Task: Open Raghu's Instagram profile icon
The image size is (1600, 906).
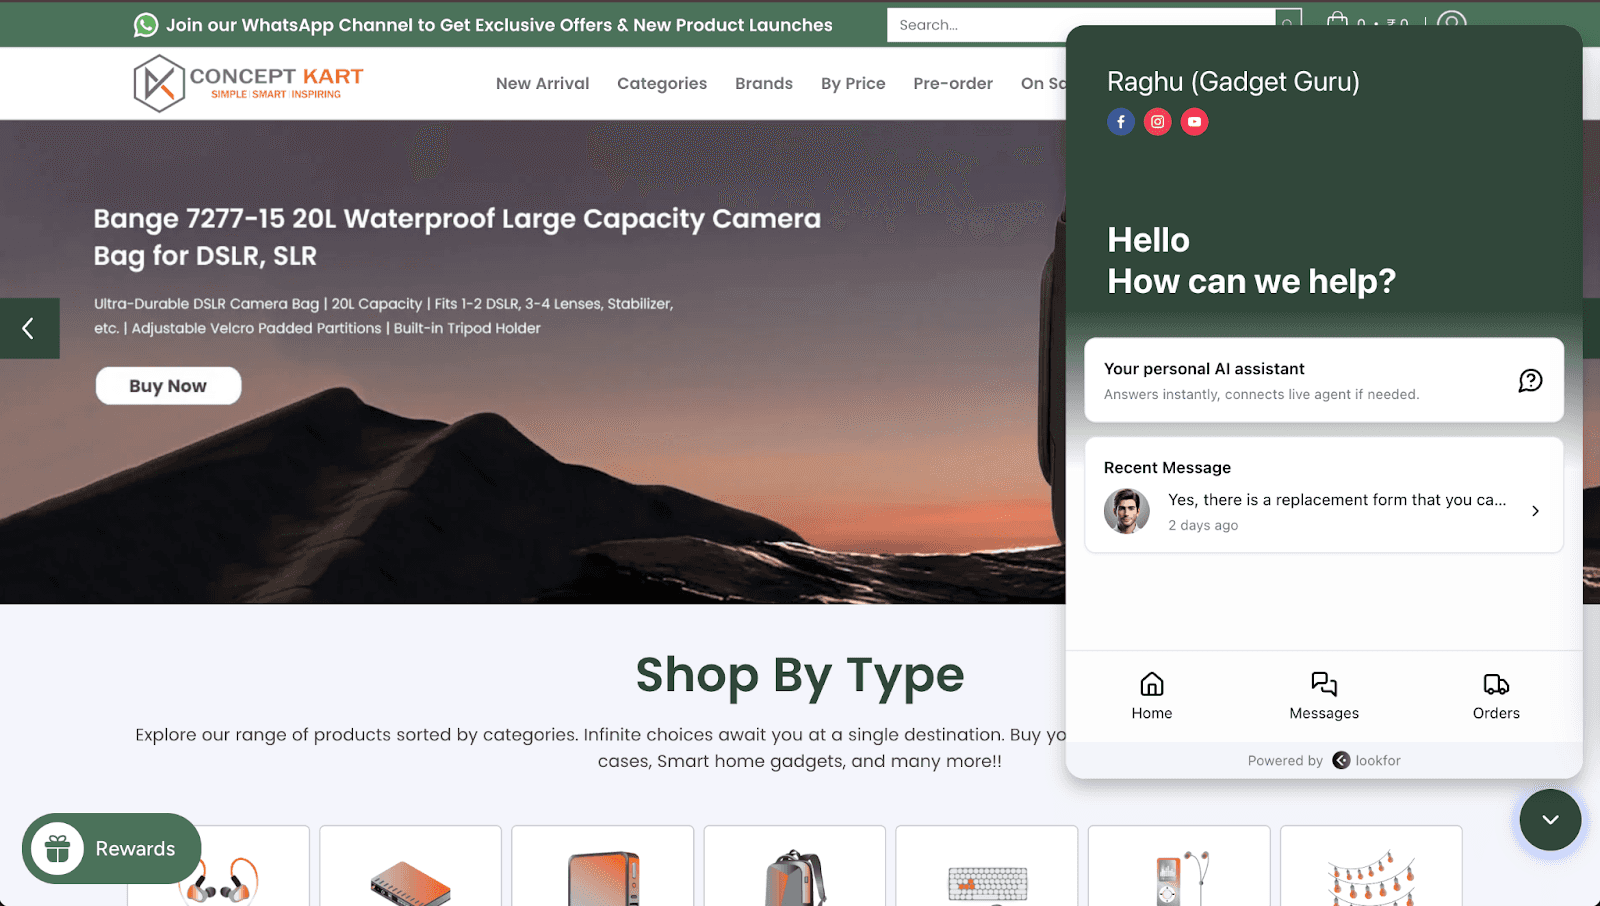Action: (x=1158, y=122)
